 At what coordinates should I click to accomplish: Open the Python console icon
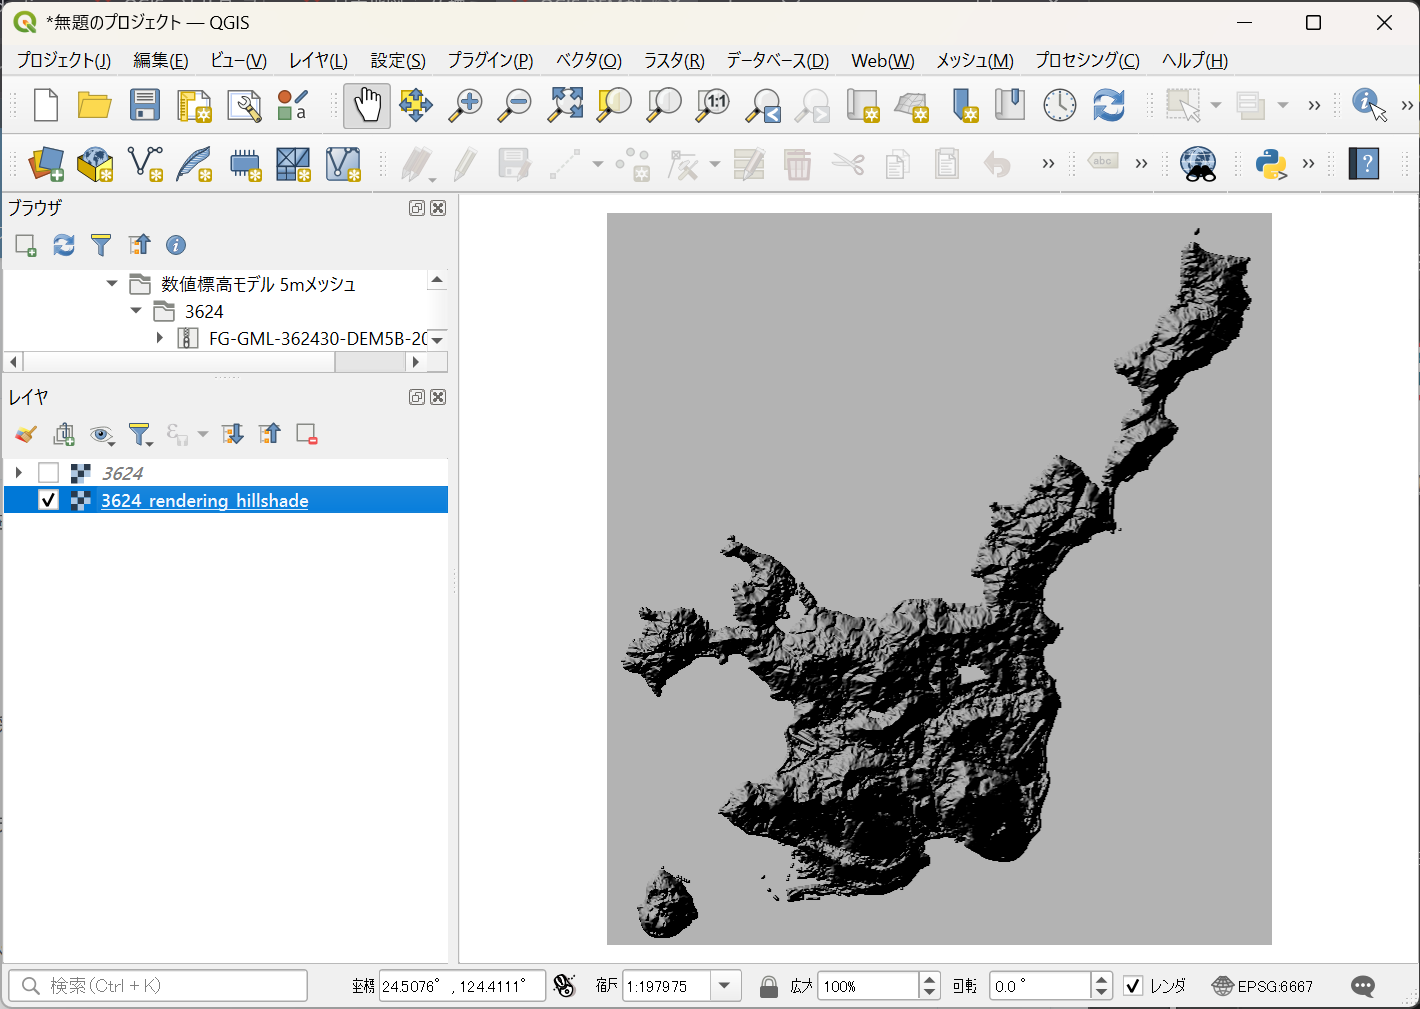(1271, 164)
